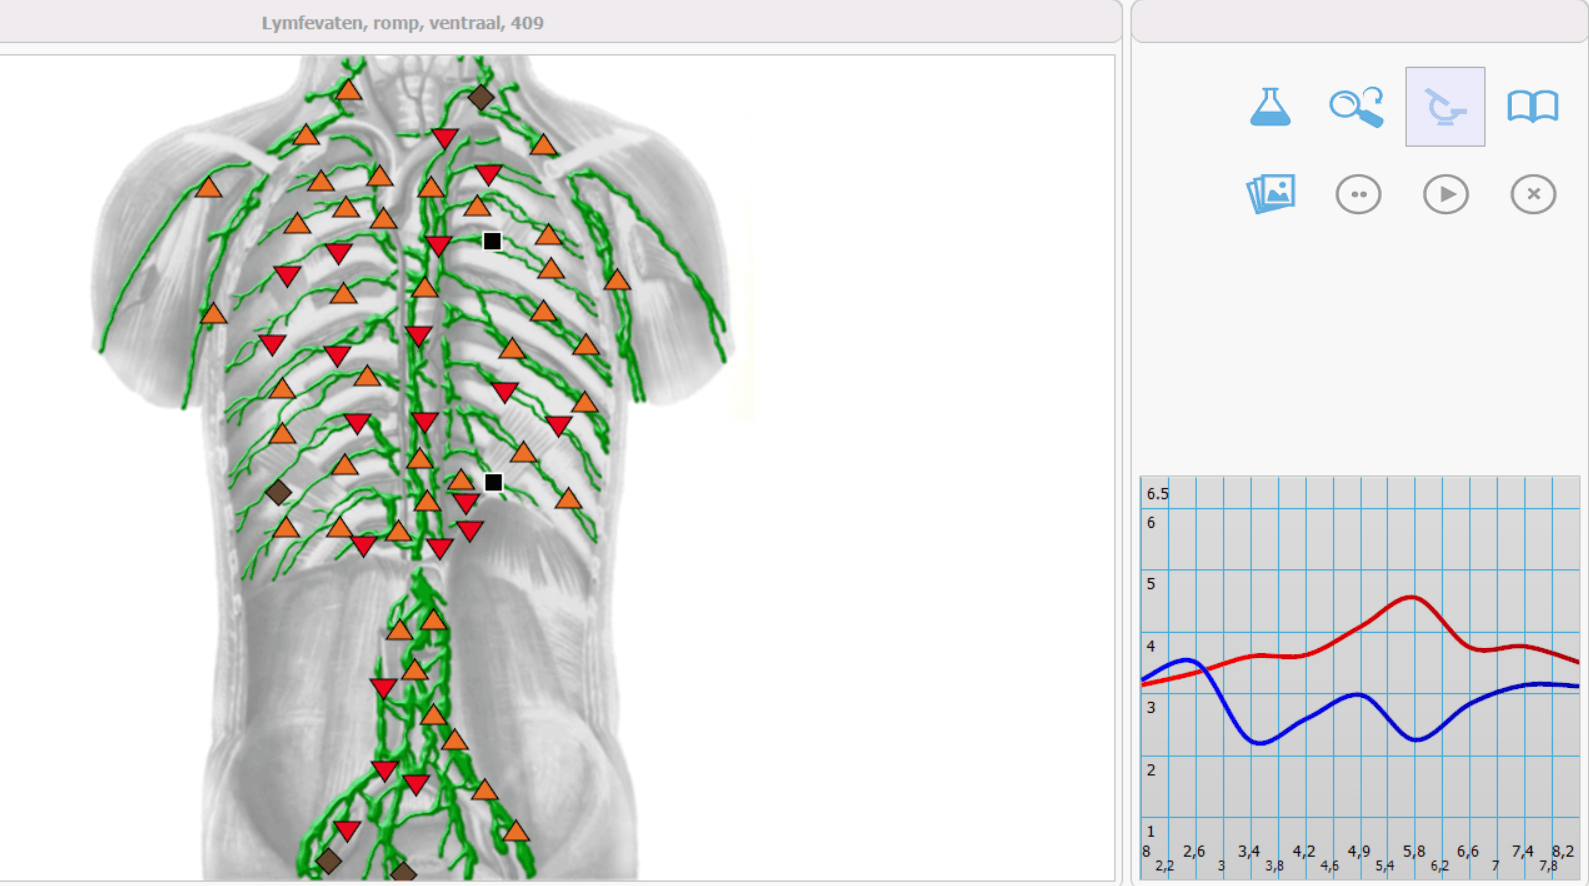Screen dimensions: 1589x886
Task: Click the red curve peak on the graph
Action: (x=1411, y=597)
